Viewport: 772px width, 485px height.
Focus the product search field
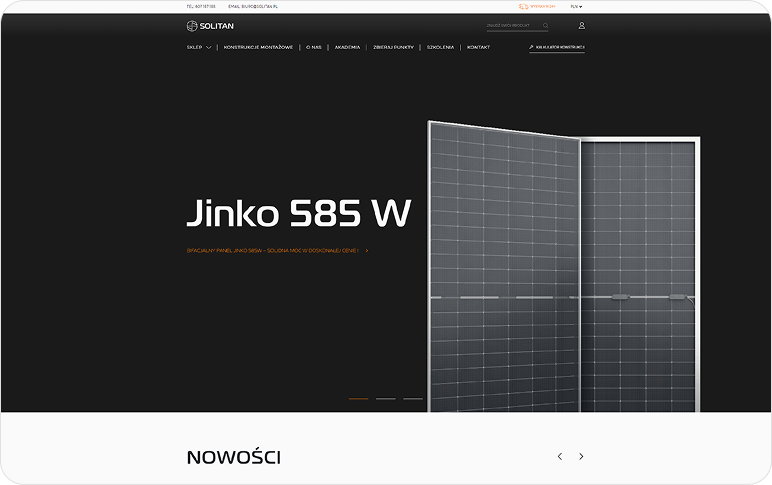[512, 26]
